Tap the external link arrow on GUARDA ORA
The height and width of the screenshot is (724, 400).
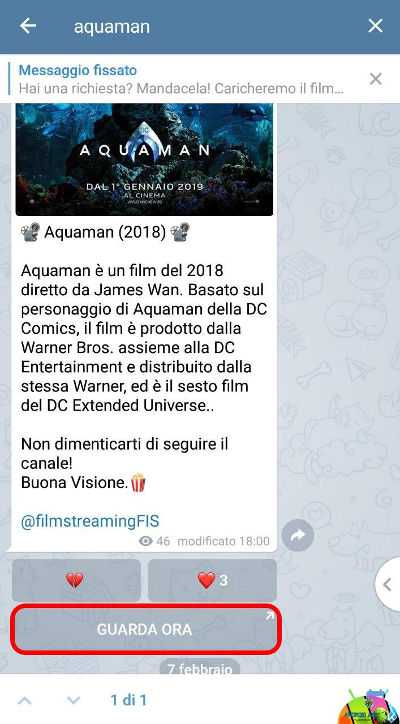click(x=269, y=616)
